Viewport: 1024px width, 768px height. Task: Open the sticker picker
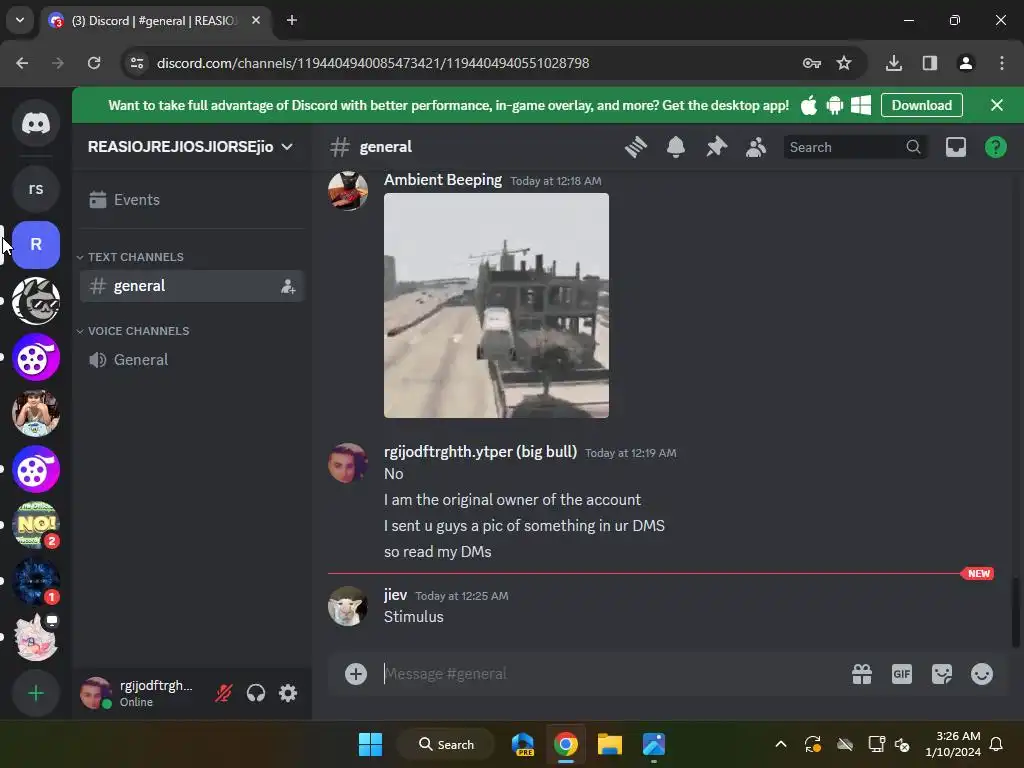tap(942, 674)
